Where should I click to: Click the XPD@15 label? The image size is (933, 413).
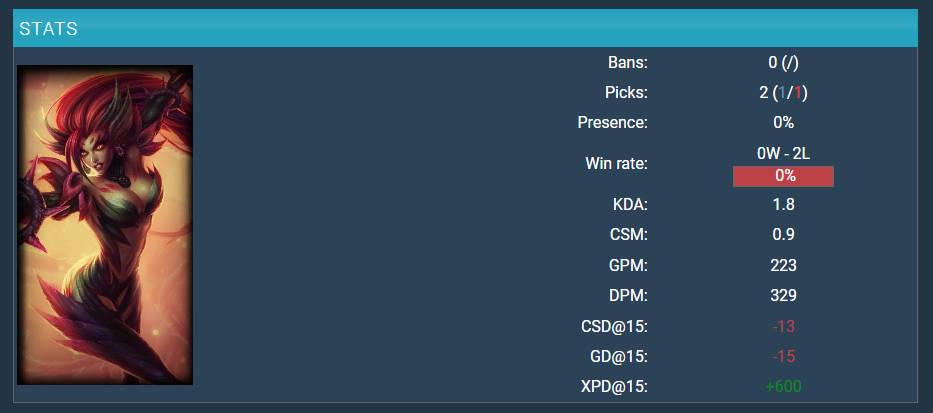pos(614,386)
